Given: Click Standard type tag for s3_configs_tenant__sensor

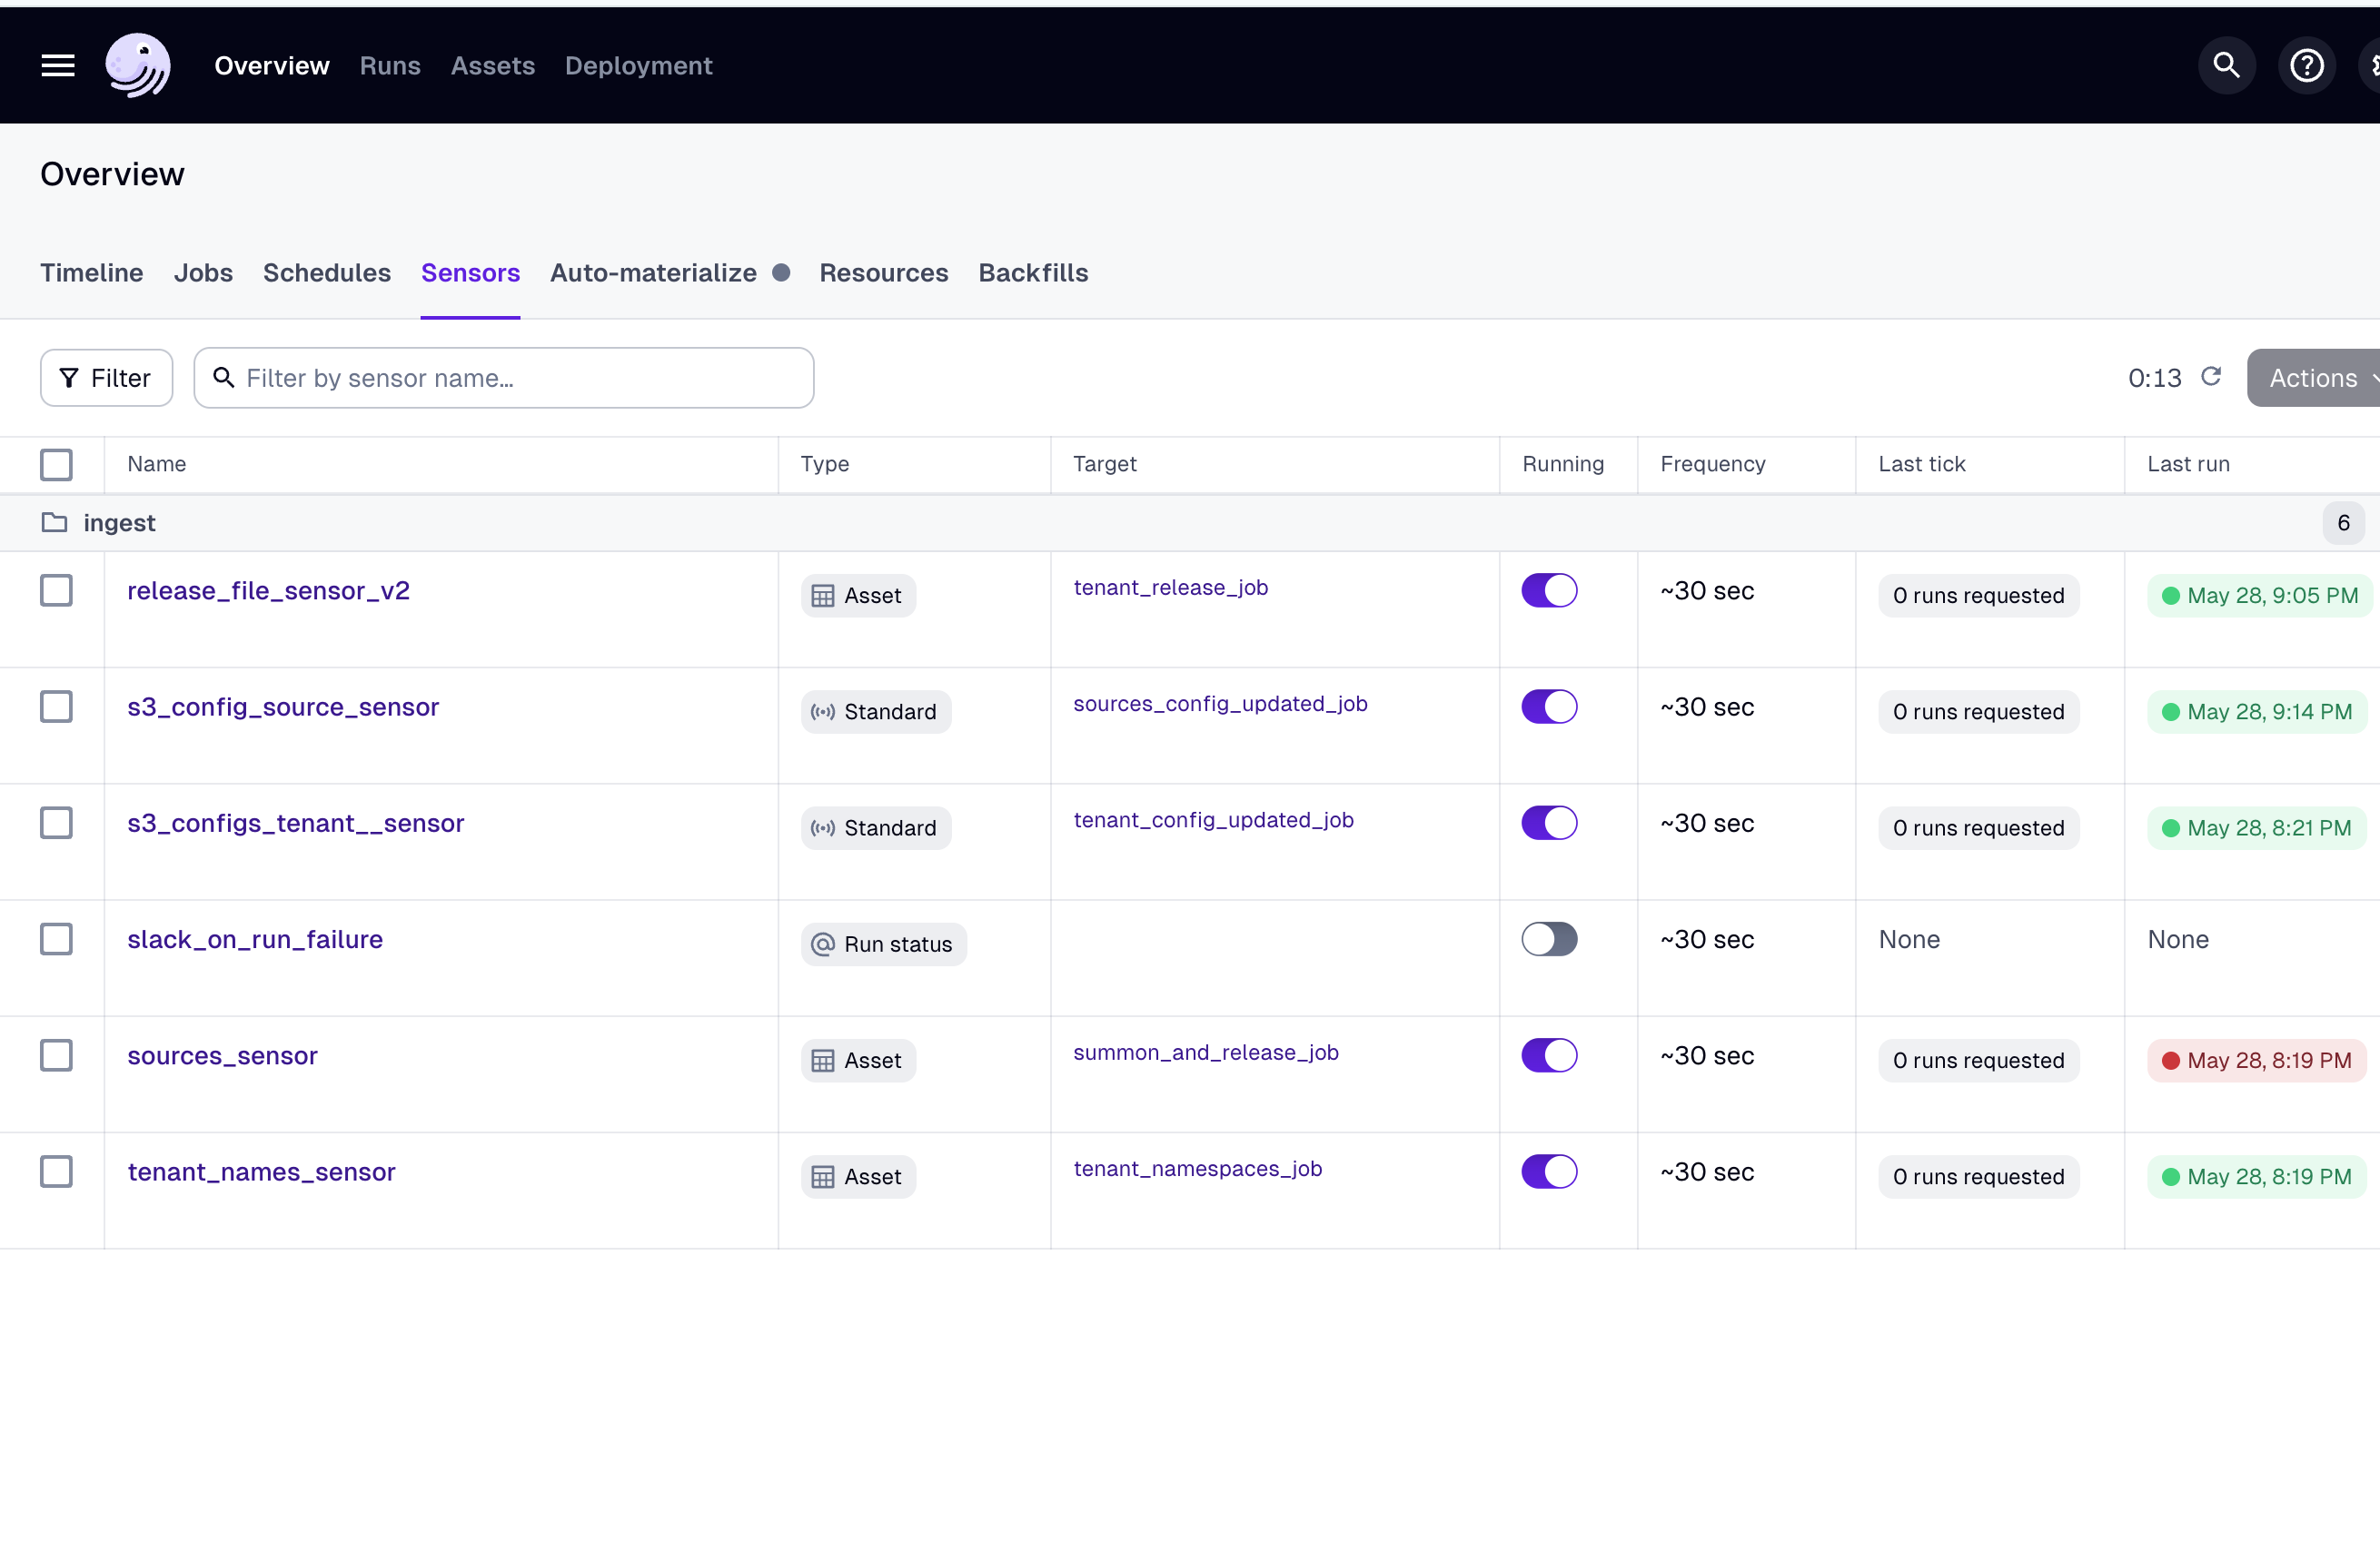Looking at the screenshot, I should pyautogui.click(x=875, y=828).
